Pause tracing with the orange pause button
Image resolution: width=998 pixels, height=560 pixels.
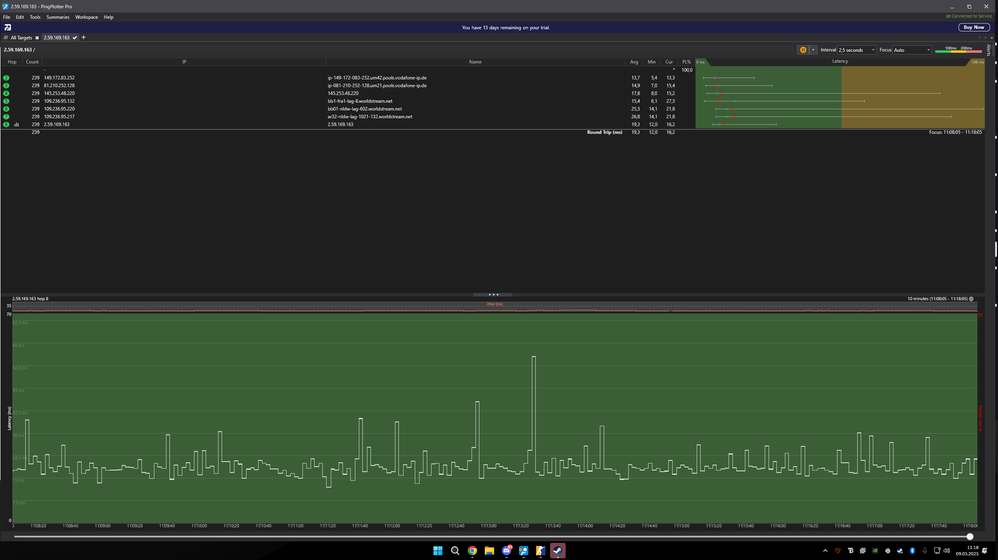803,49
